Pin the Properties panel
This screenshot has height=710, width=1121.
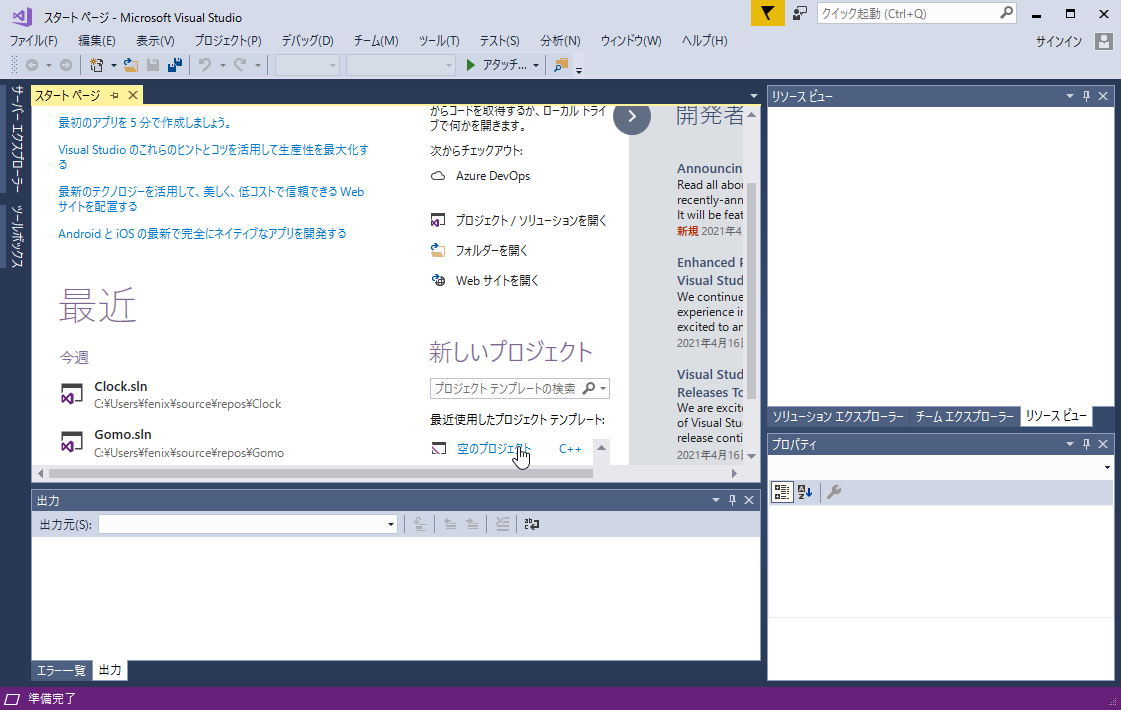[x=1086, y=444]
